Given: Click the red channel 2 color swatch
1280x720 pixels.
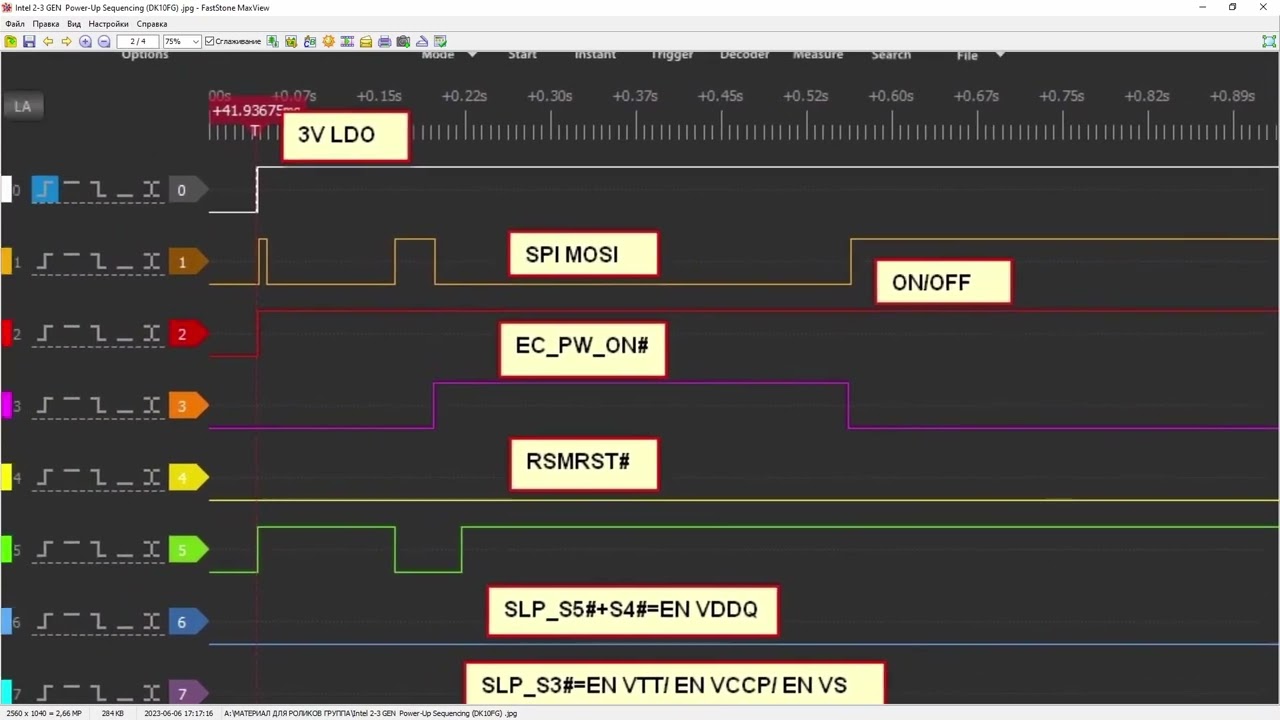Looking at the screenshot, I should 6,334.
